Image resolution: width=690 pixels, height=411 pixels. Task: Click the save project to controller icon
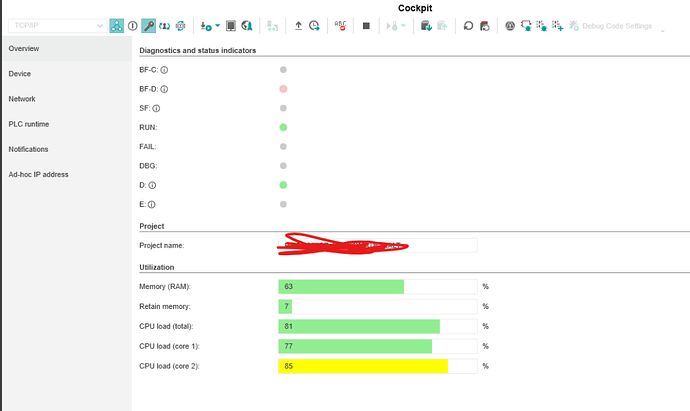[x=426, y=26]
